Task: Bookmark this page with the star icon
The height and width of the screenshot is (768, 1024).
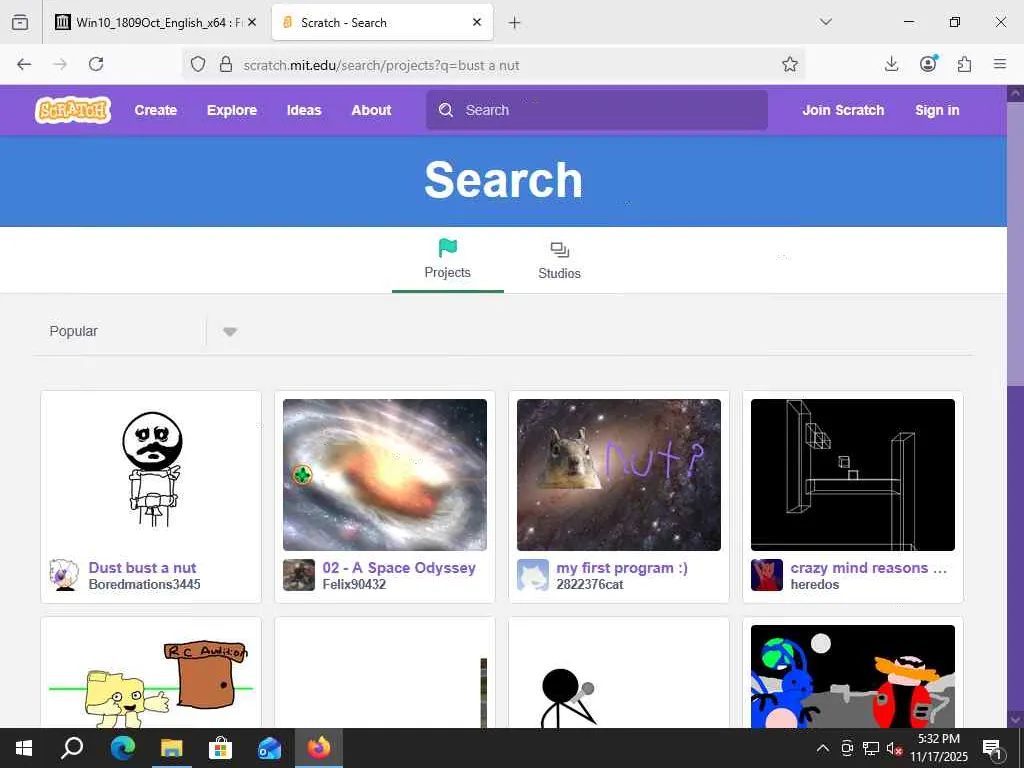Action: (790, 64)
